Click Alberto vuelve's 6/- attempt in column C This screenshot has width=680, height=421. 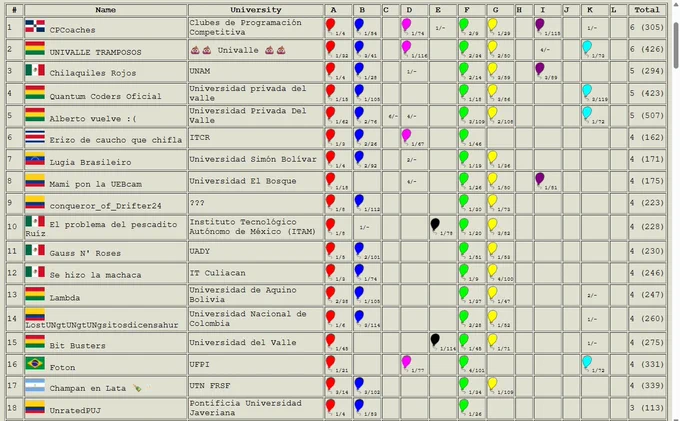pos(393,116)
